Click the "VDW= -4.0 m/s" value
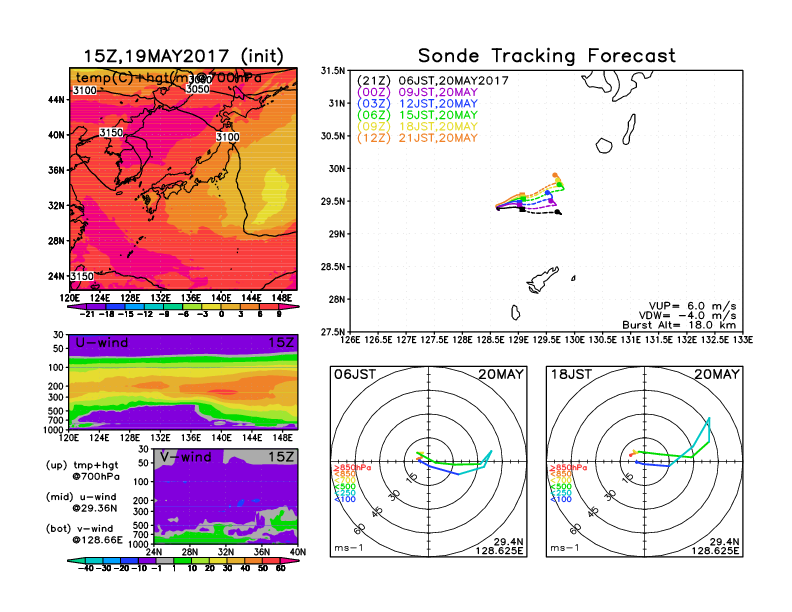 tap(687, 316)
